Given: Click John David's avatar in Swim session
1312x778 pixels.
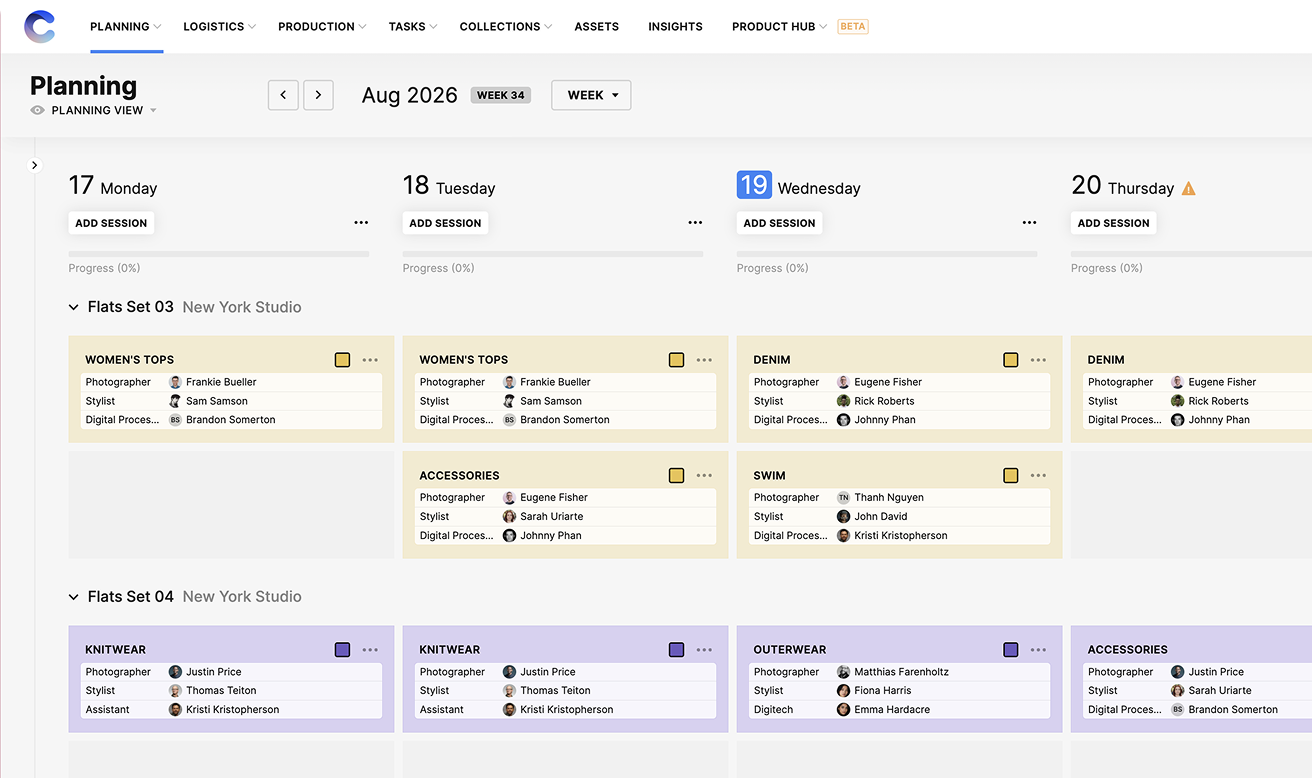Looking at the screenshot, I should (843, 517).
